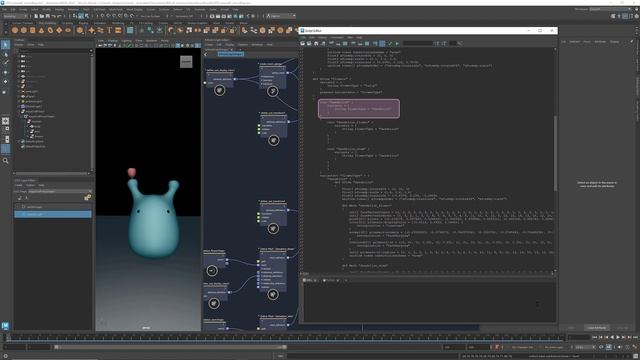Image resolution: width=640 pixels, height=360 pixels.
Task: Activate the Move tool in the toolbox
Action: (x=5, y=72)
